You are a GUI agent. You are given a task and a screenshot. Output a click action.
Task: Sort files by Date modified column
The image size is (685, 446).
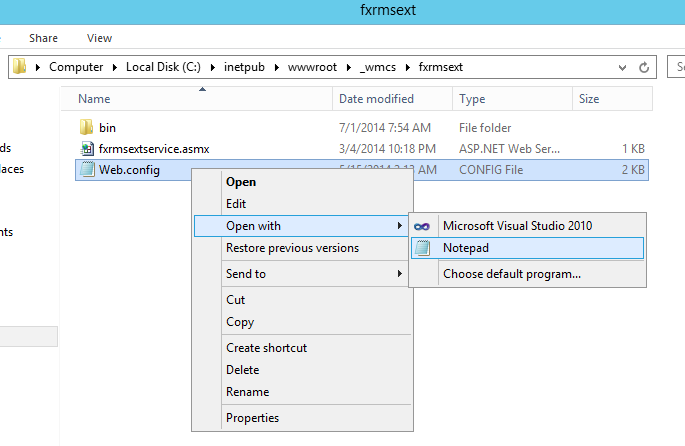click(x=376, y=99)
